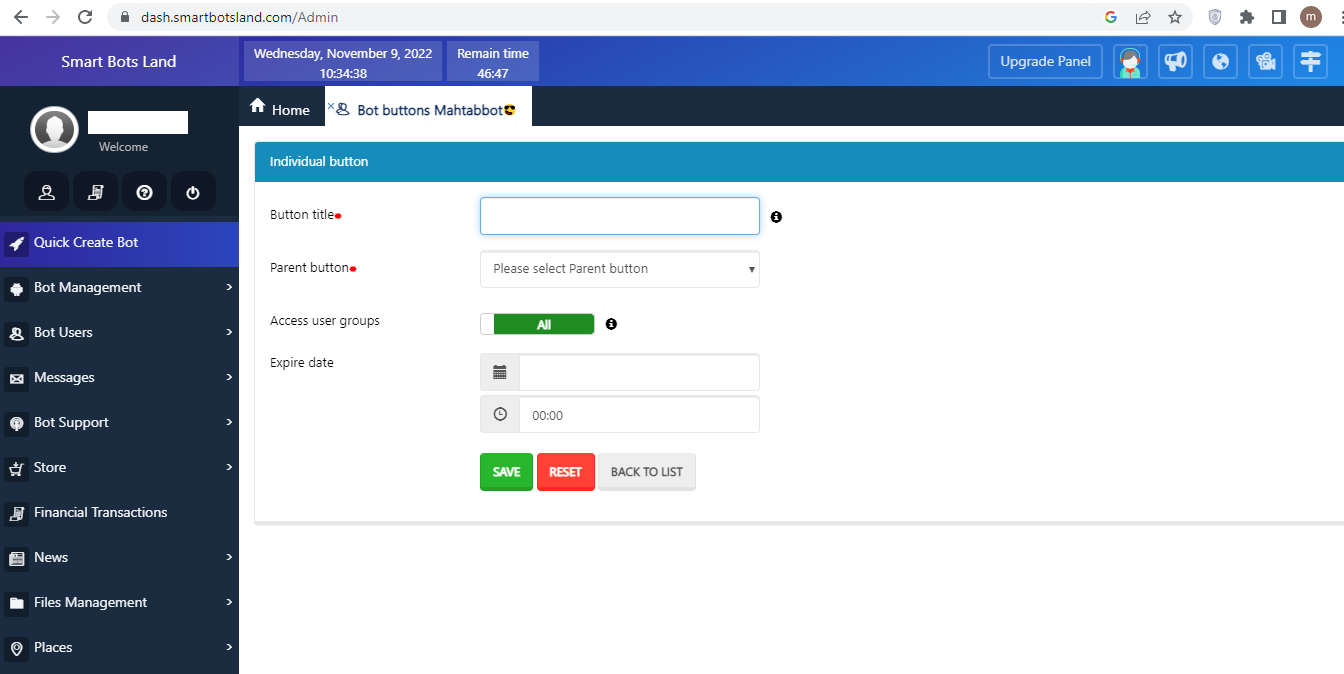This screenshot has width=1344, height=674.
Task: Expand the News submenu arrow
Action: tap(229, 557)
